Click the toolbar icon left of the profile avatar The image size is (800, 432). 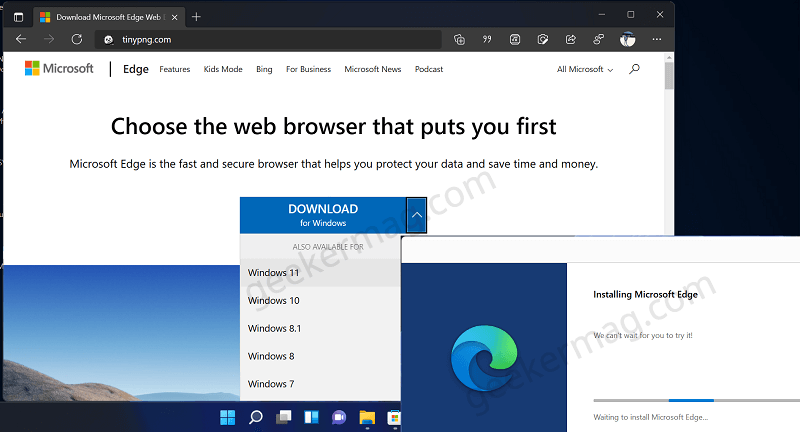pyautogui.click(x=599, y=39)
